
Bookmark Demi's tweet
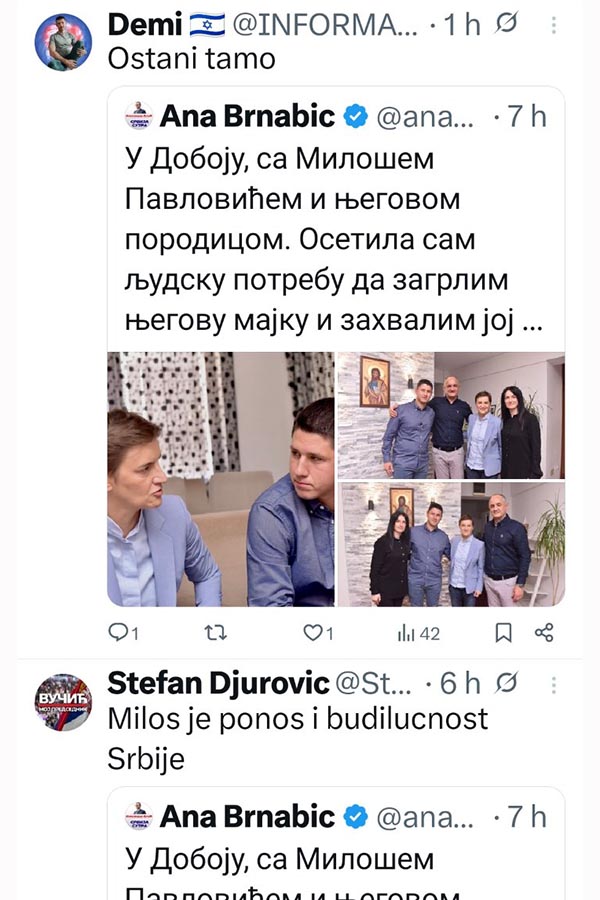tap(504, 633)
